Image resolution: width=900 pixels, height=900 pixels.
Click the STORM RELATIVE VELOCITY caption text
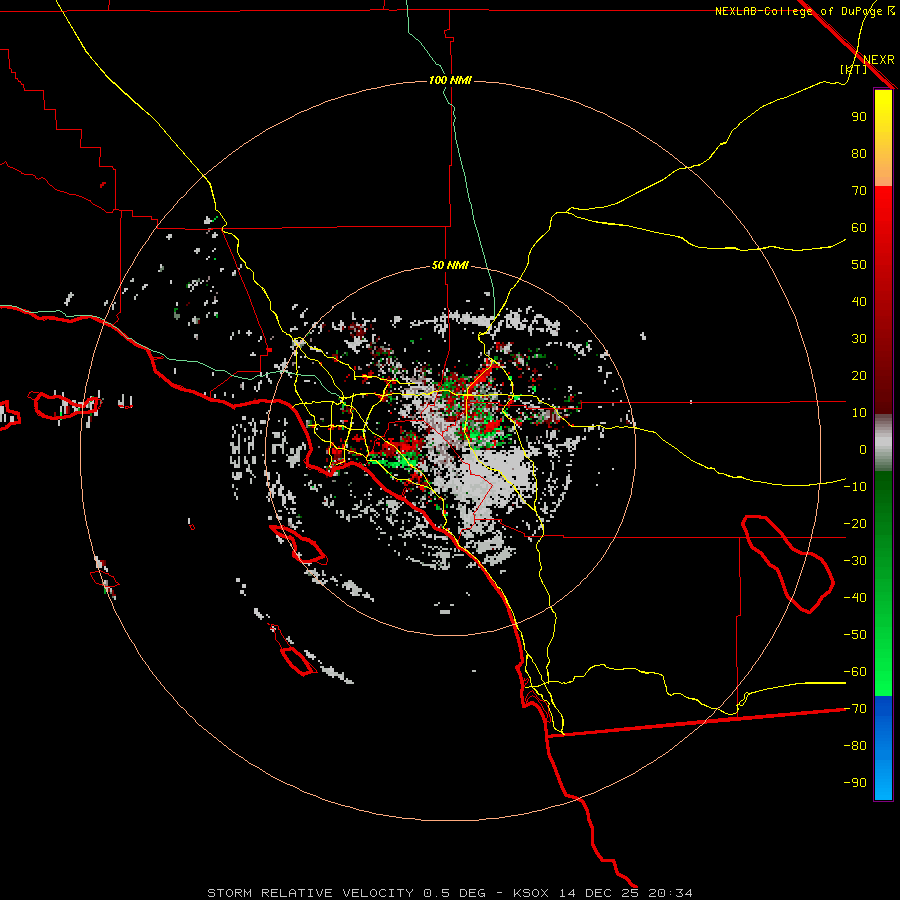(x=310, y=893)
